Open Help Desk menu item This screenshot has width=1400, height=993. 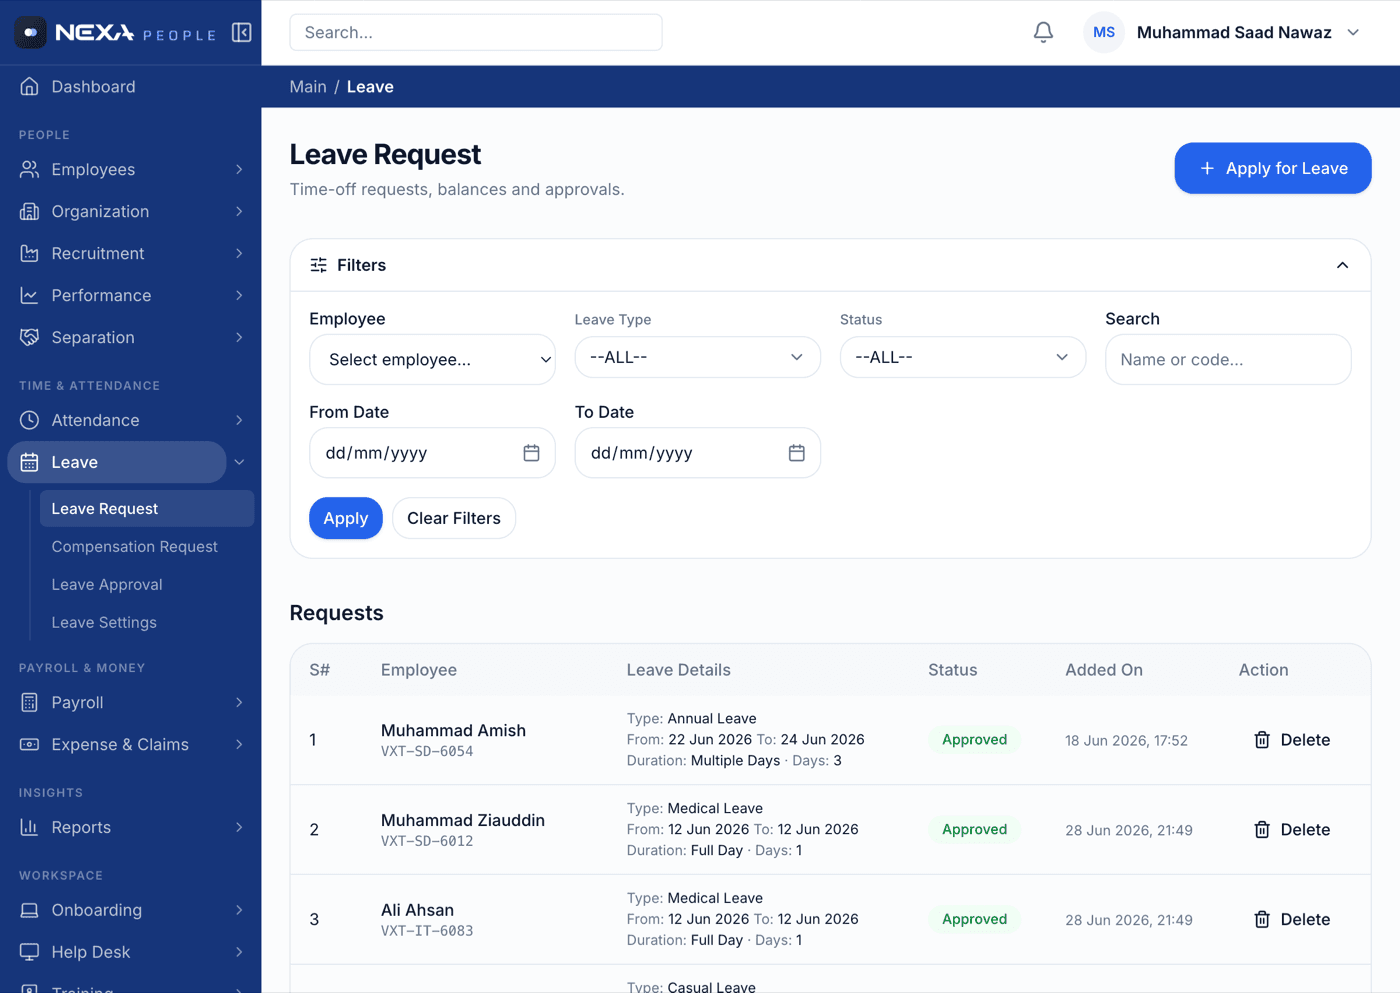pos(131,953)
